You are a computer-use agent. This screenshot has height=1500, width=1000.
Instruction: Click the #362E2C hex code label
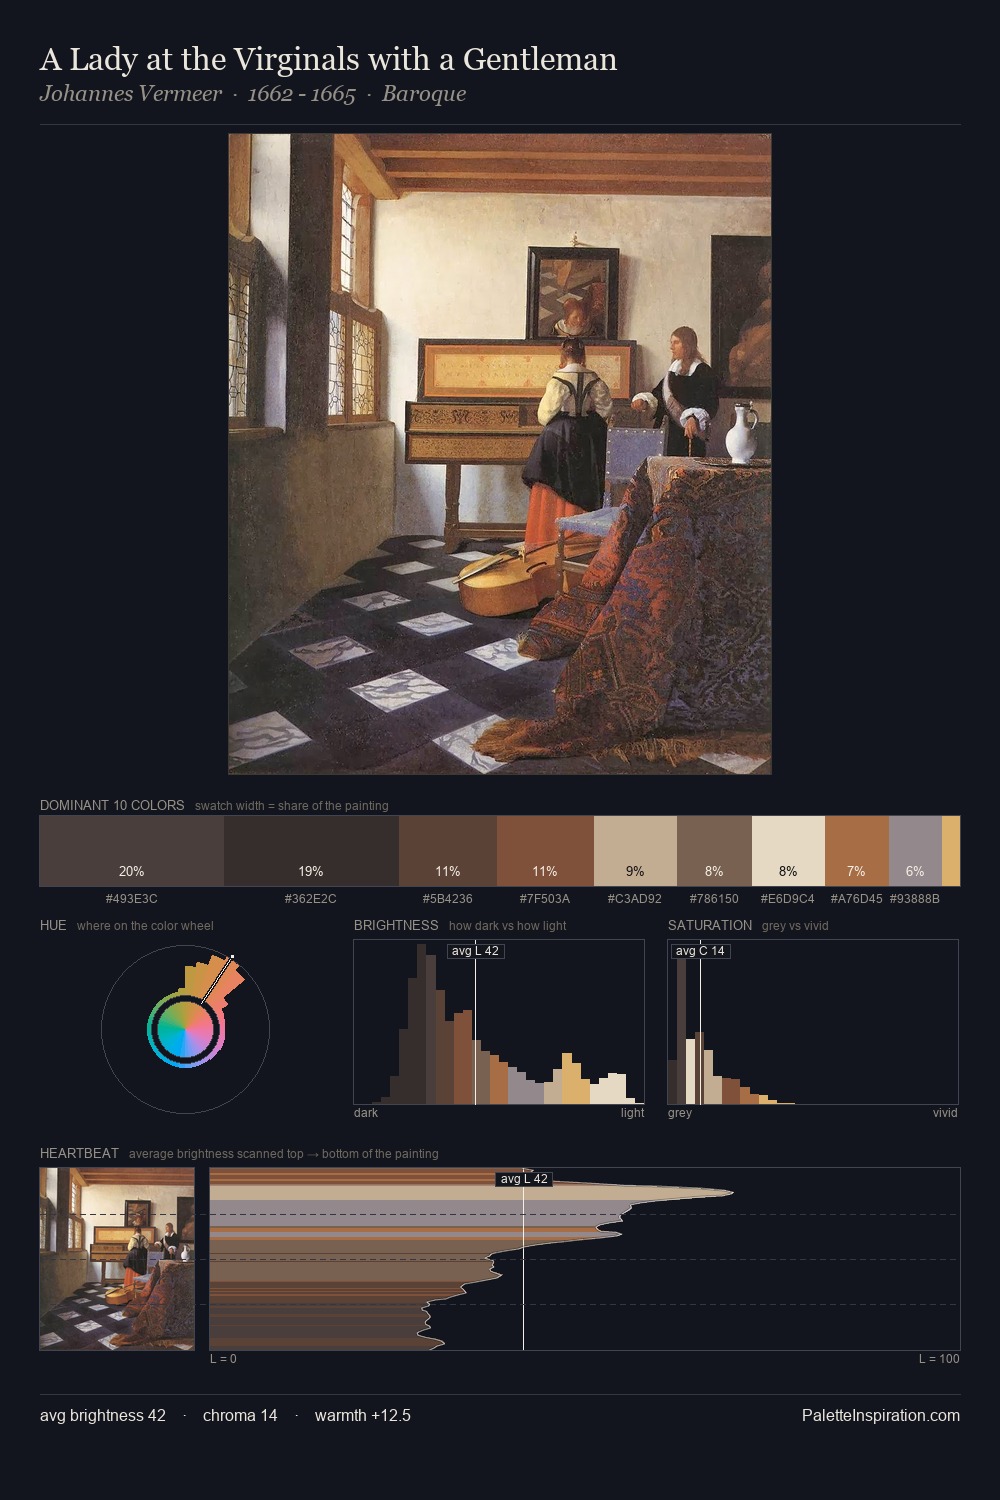coord(311,899)
